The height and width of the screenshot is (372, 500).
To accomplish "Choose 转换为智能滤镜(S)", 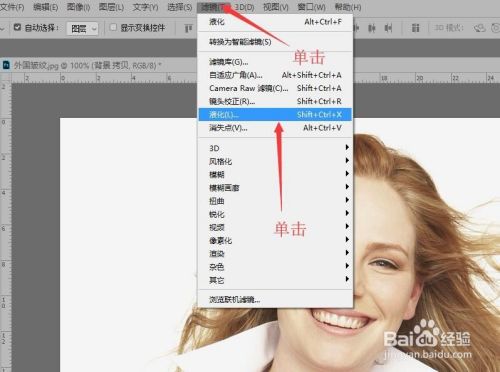I will coord(275,42).
